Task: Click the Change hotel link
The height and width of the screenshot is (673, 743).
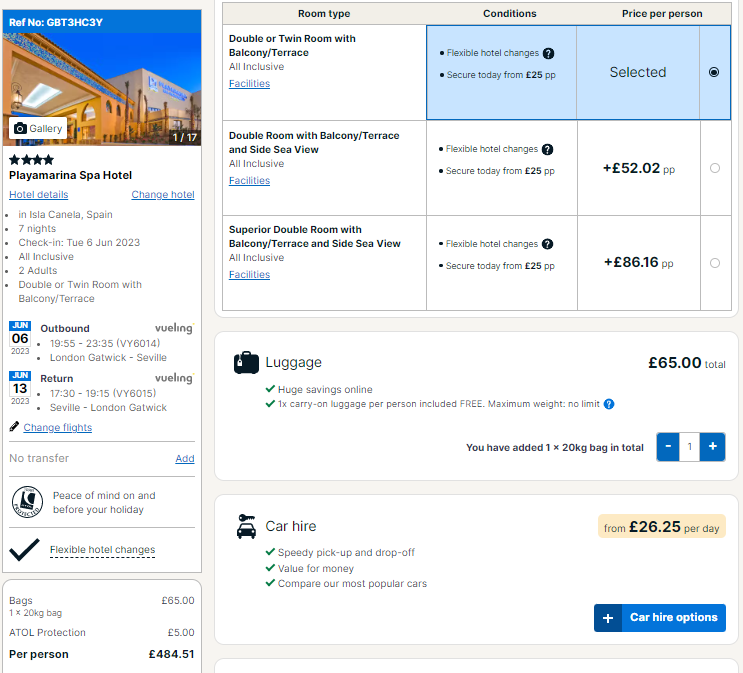Action: [x=163, y=194]
